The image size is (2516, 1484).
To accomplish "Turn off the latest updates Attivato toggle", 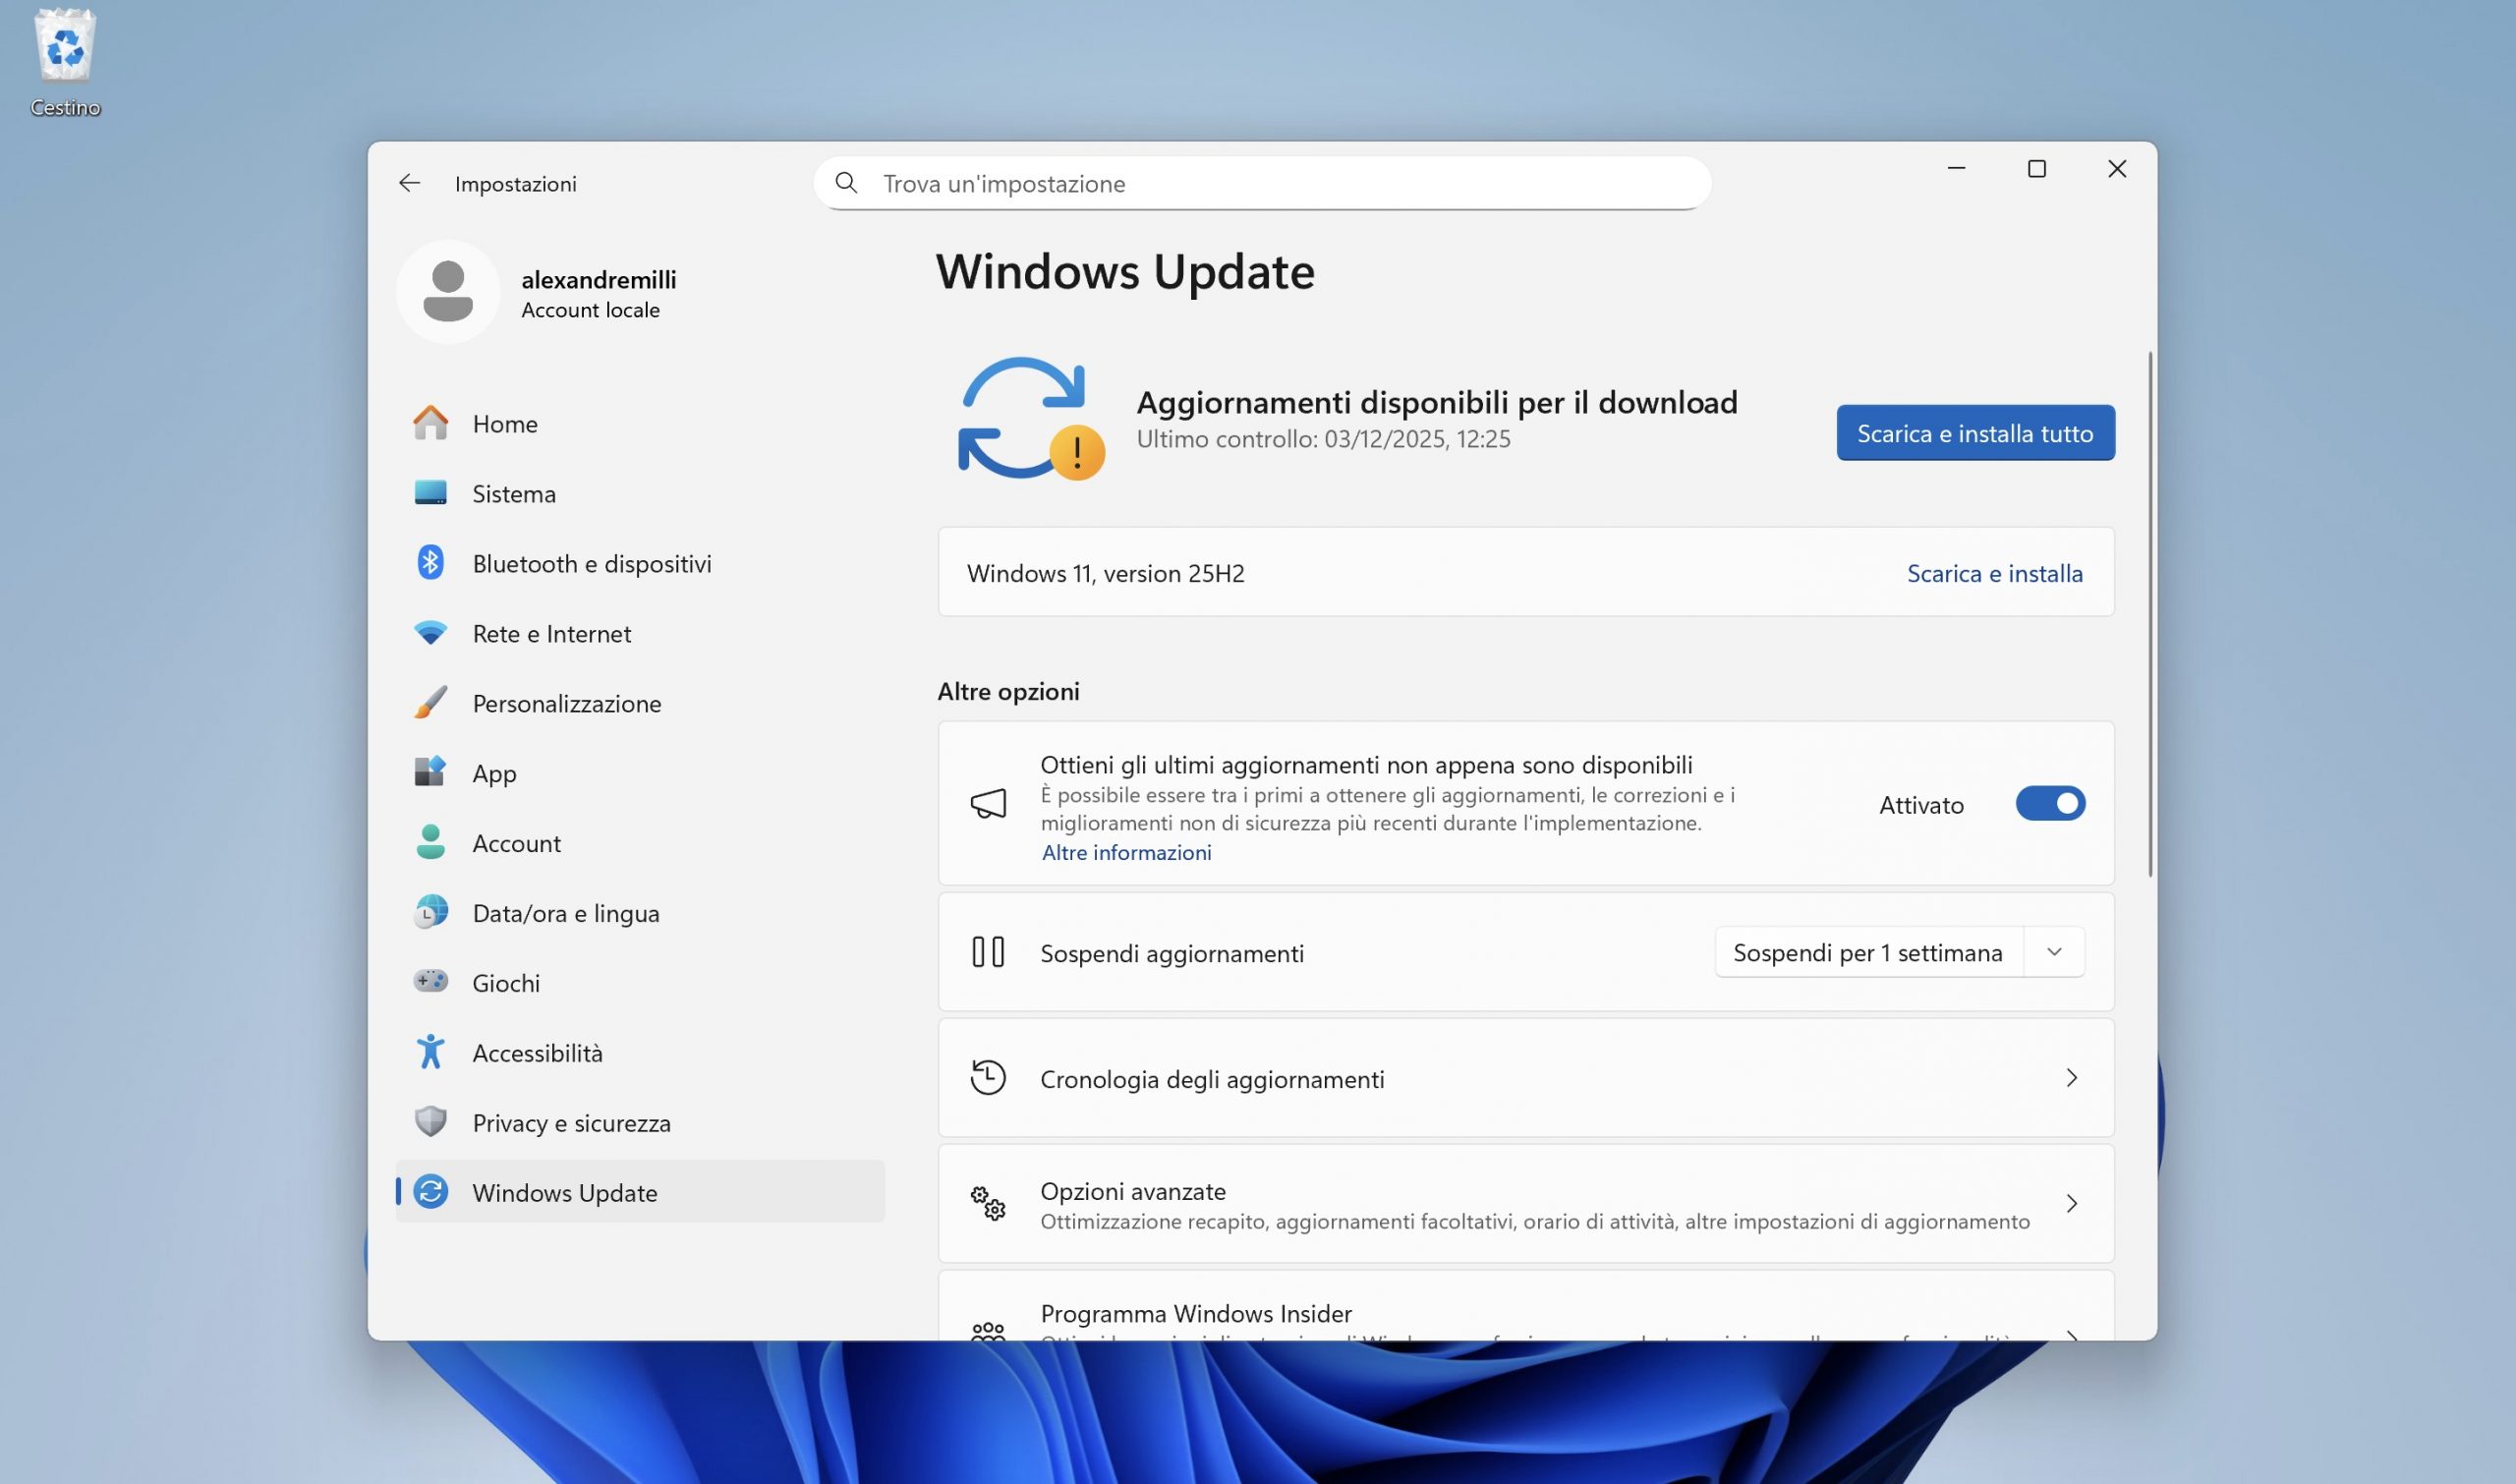I will (x=2049, y=803).
